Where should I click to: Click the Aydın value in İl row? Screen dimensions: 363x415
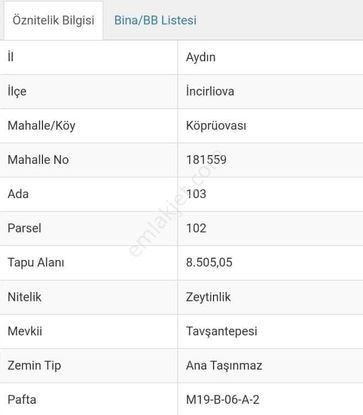(x=201, y=57)
